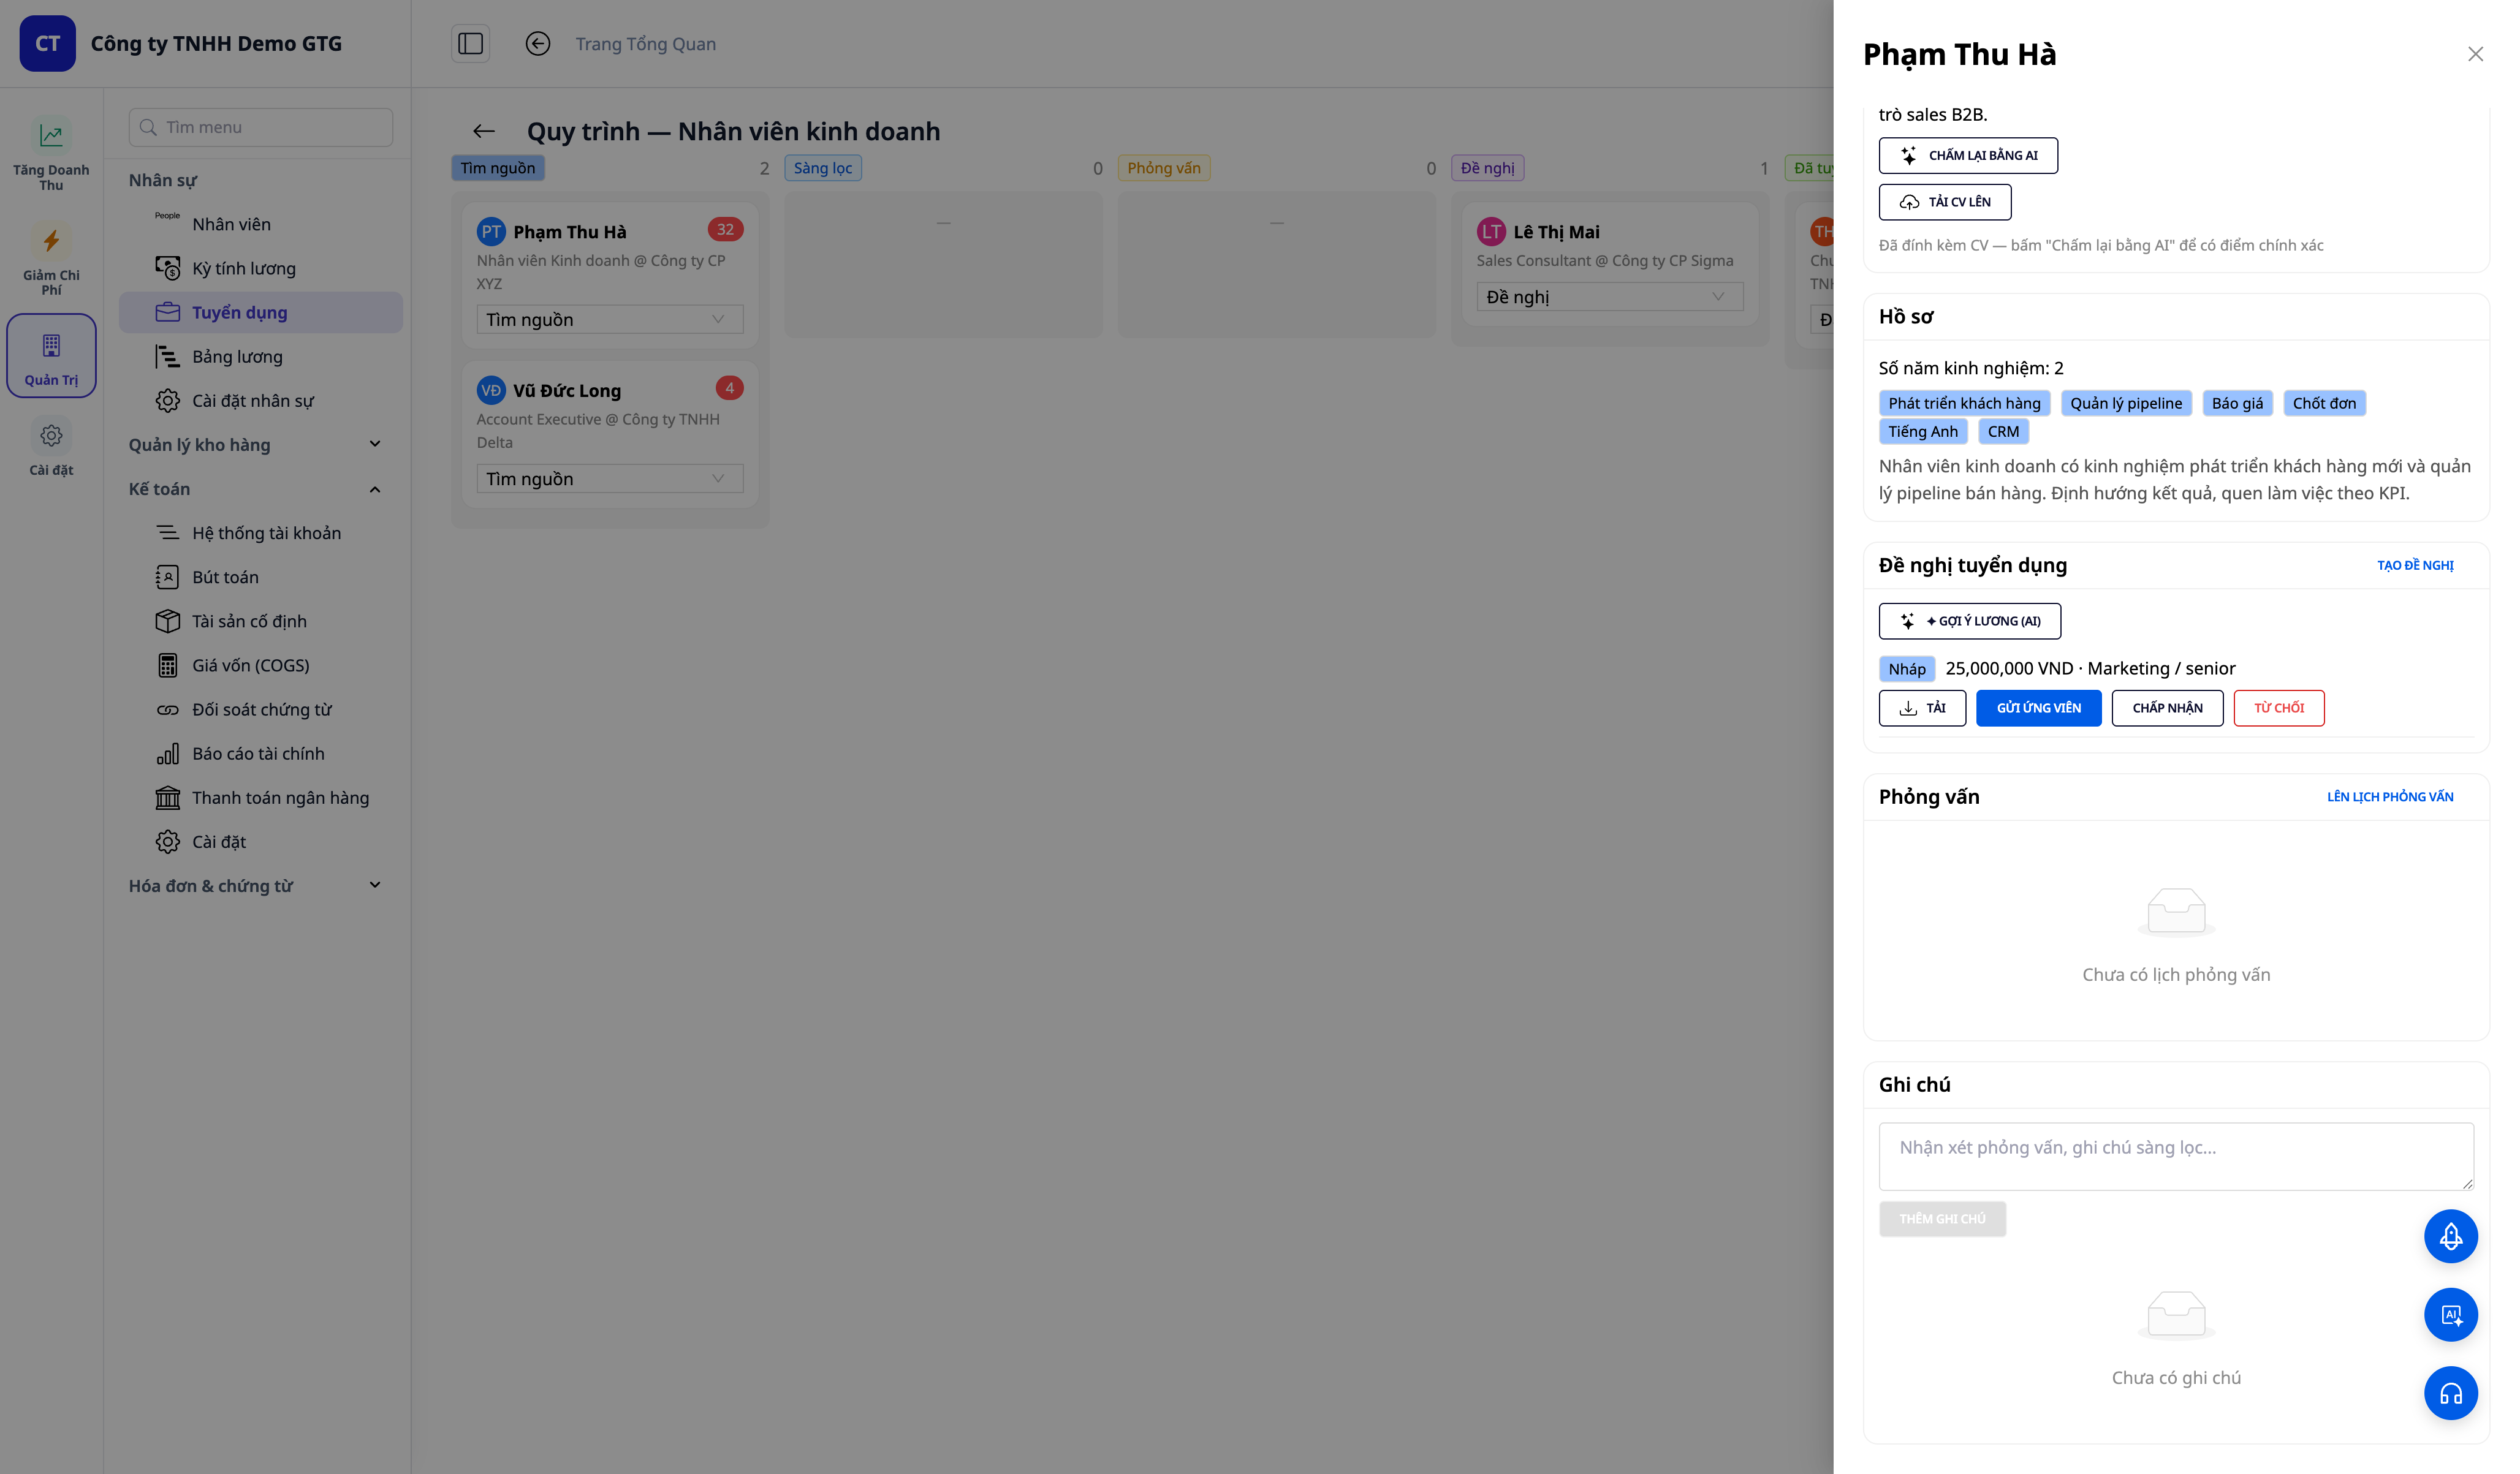
Task: Select the Báo giá skill tag
Action: point(2237,403)
